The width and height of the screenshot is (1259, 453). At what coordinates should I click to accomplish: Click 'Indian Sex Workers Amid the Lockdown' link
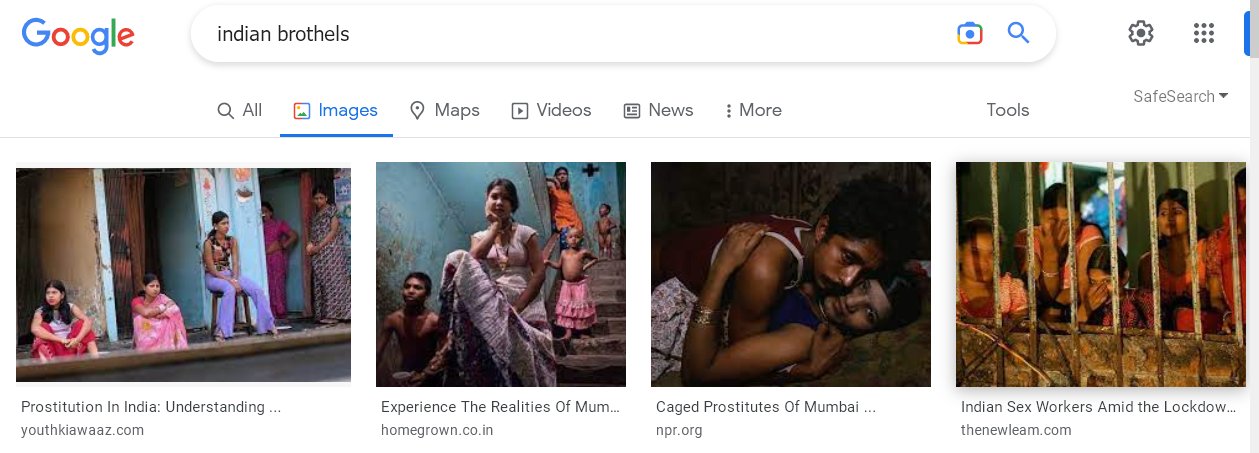[1100, 407]
